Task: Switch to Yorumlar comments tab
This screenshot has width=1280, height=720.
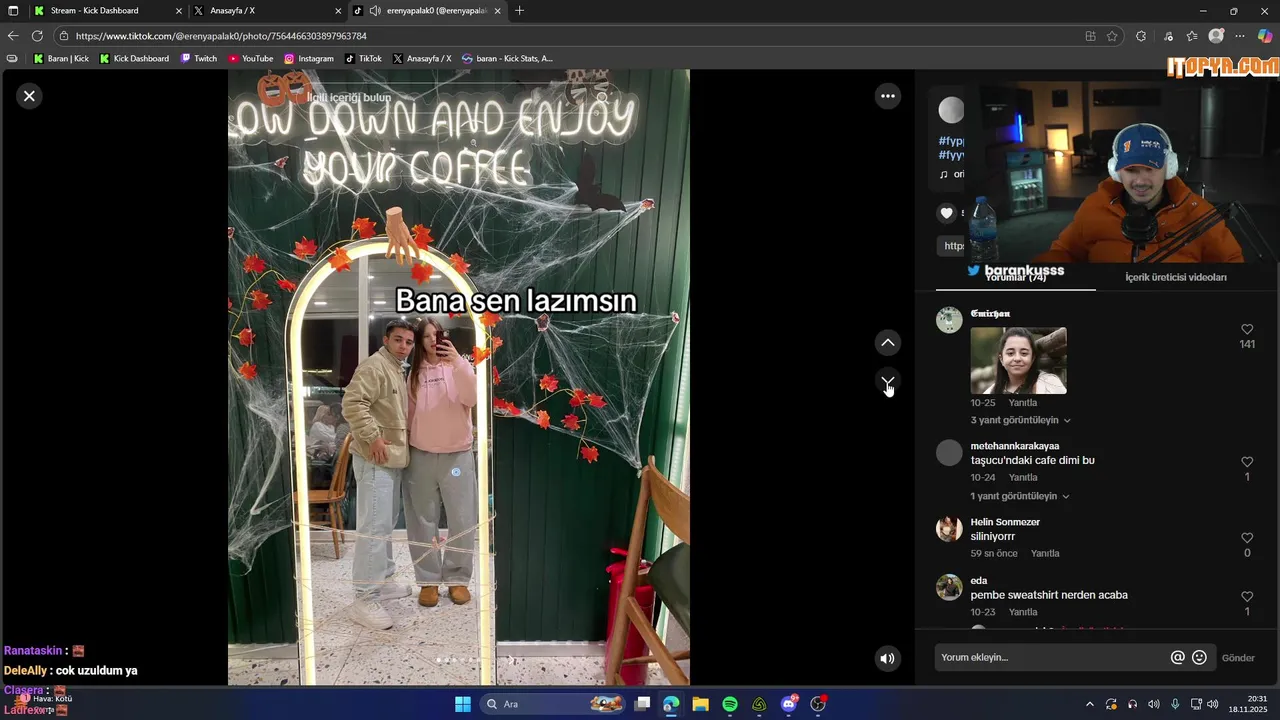Action: 1015,277
